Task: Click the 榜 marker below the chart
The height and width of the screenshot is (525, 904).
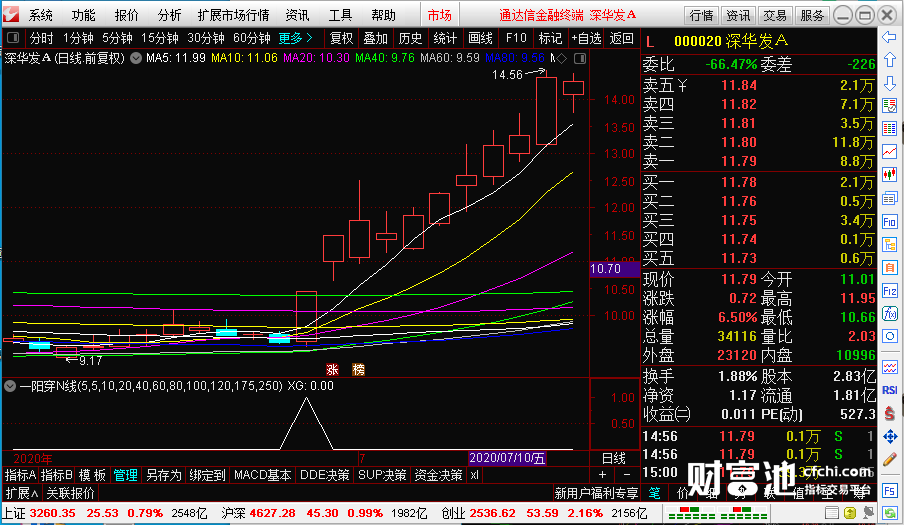Action: click(358, 370)
